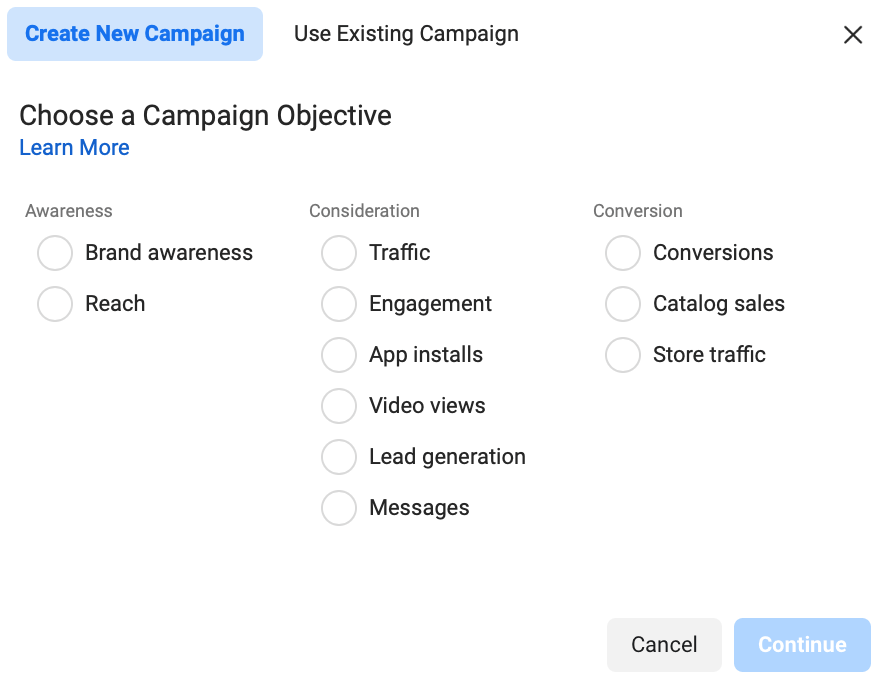The image size is (888, 686).
Task: Click the Brand awareness label text
Action: point(169,253)
